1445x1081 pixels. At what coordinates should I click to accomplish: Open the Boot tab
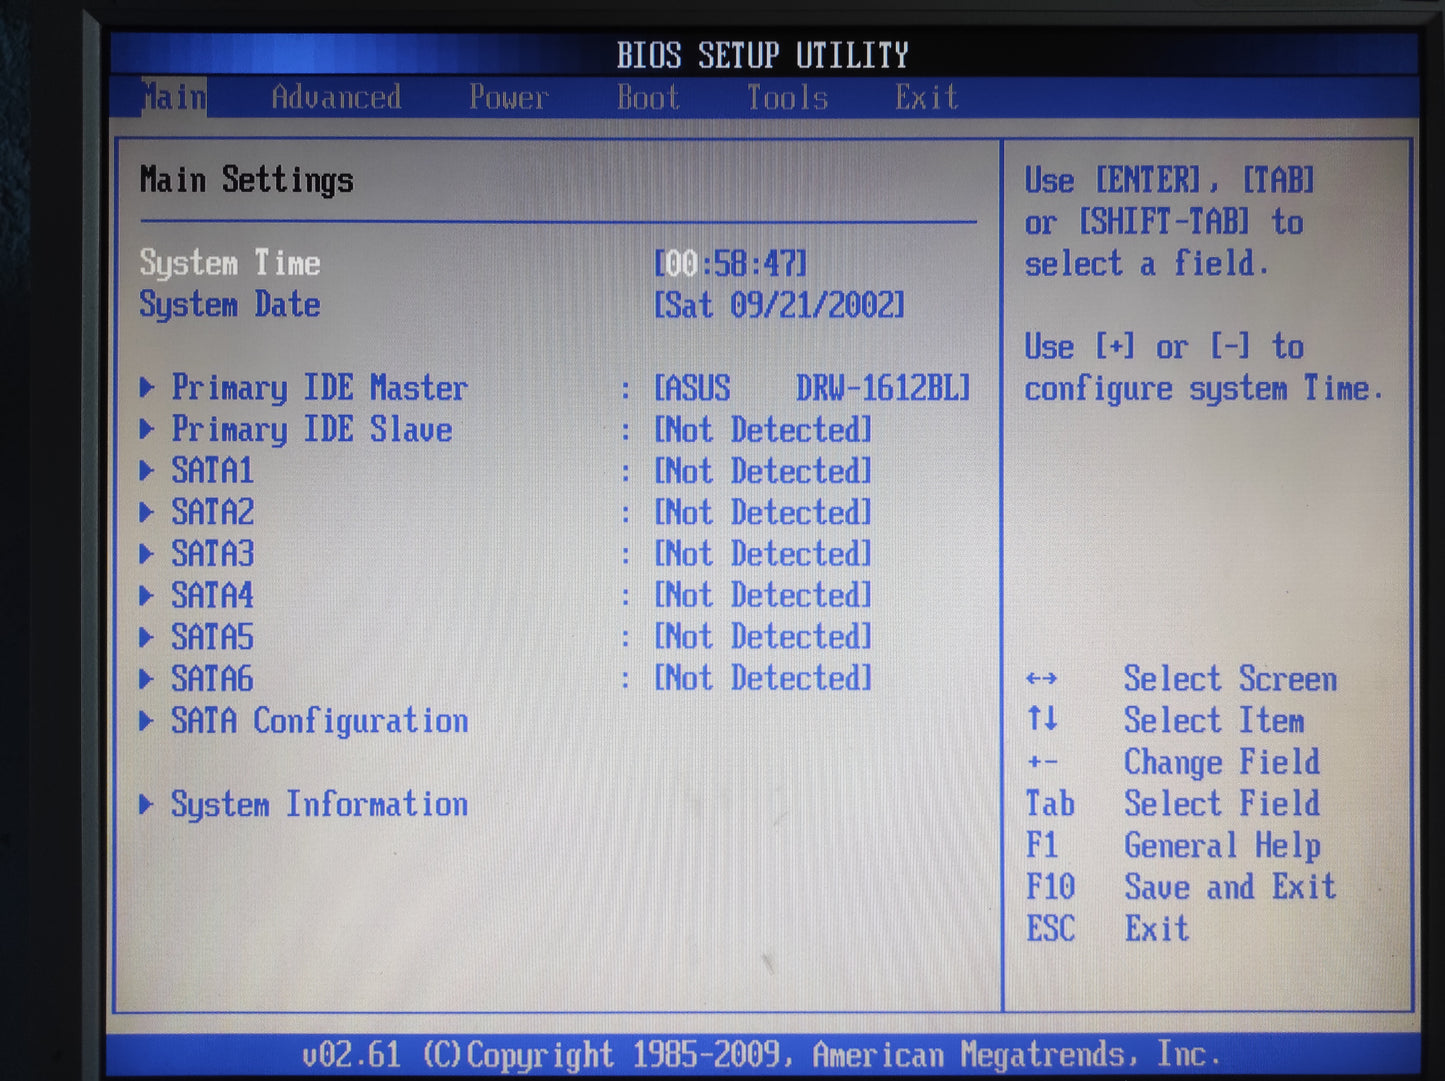pos(648,98)
